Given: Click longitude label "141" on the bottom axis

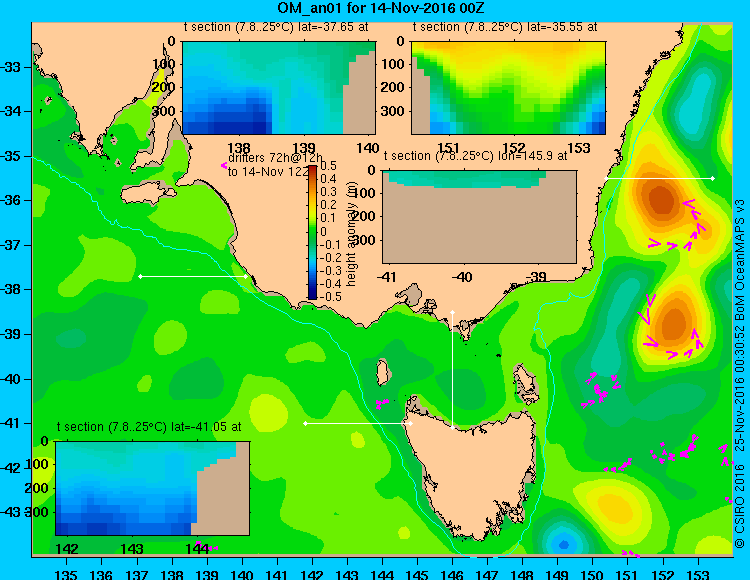Looking at the screenshot, I should tap(276, 574).
